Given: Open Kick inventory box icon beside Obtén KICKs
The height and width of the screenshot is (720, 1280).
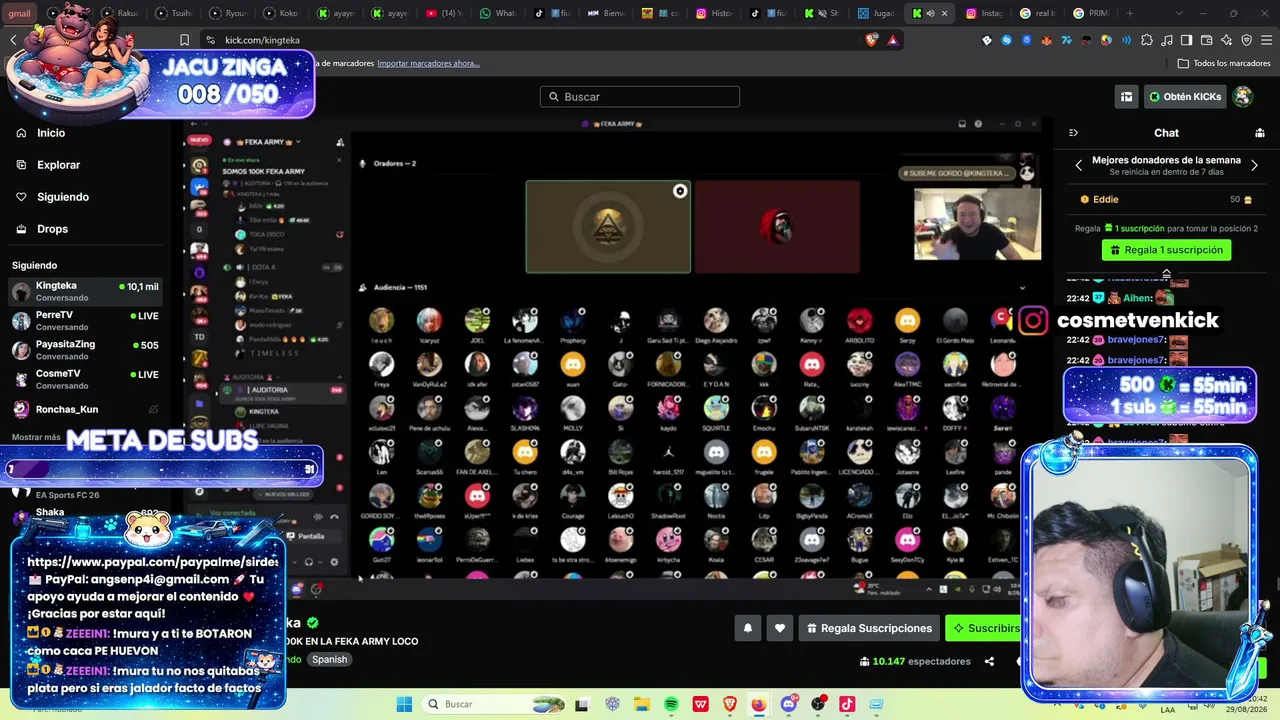Looking at the screenshot, I should 1126,97.
